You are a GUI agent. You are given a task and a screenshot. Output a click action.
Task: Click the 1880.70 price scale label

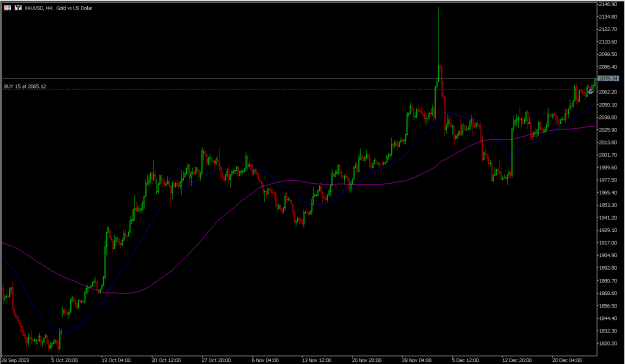click(608, 281)
